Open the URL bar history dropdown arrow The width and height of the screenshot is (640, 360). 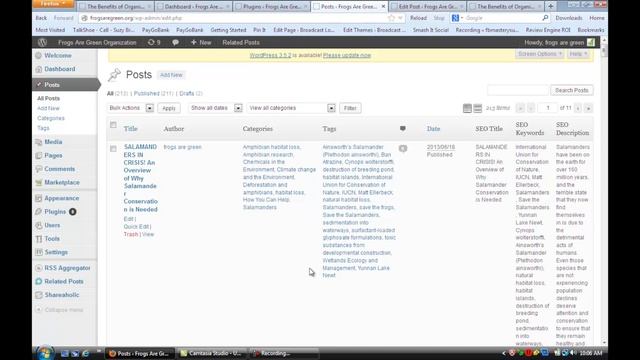coord(400,18)
